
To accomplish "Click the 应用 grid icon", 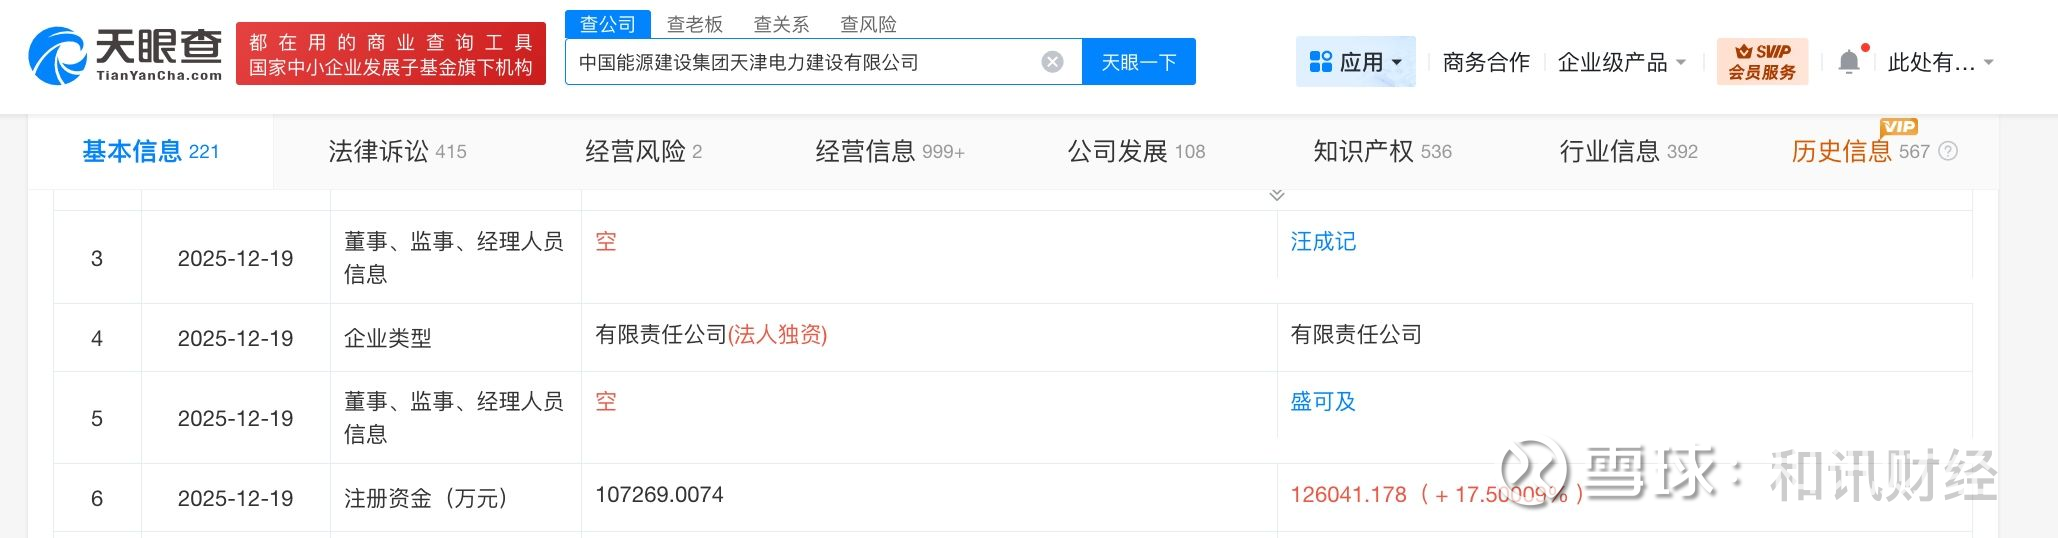I will 1320,62.
